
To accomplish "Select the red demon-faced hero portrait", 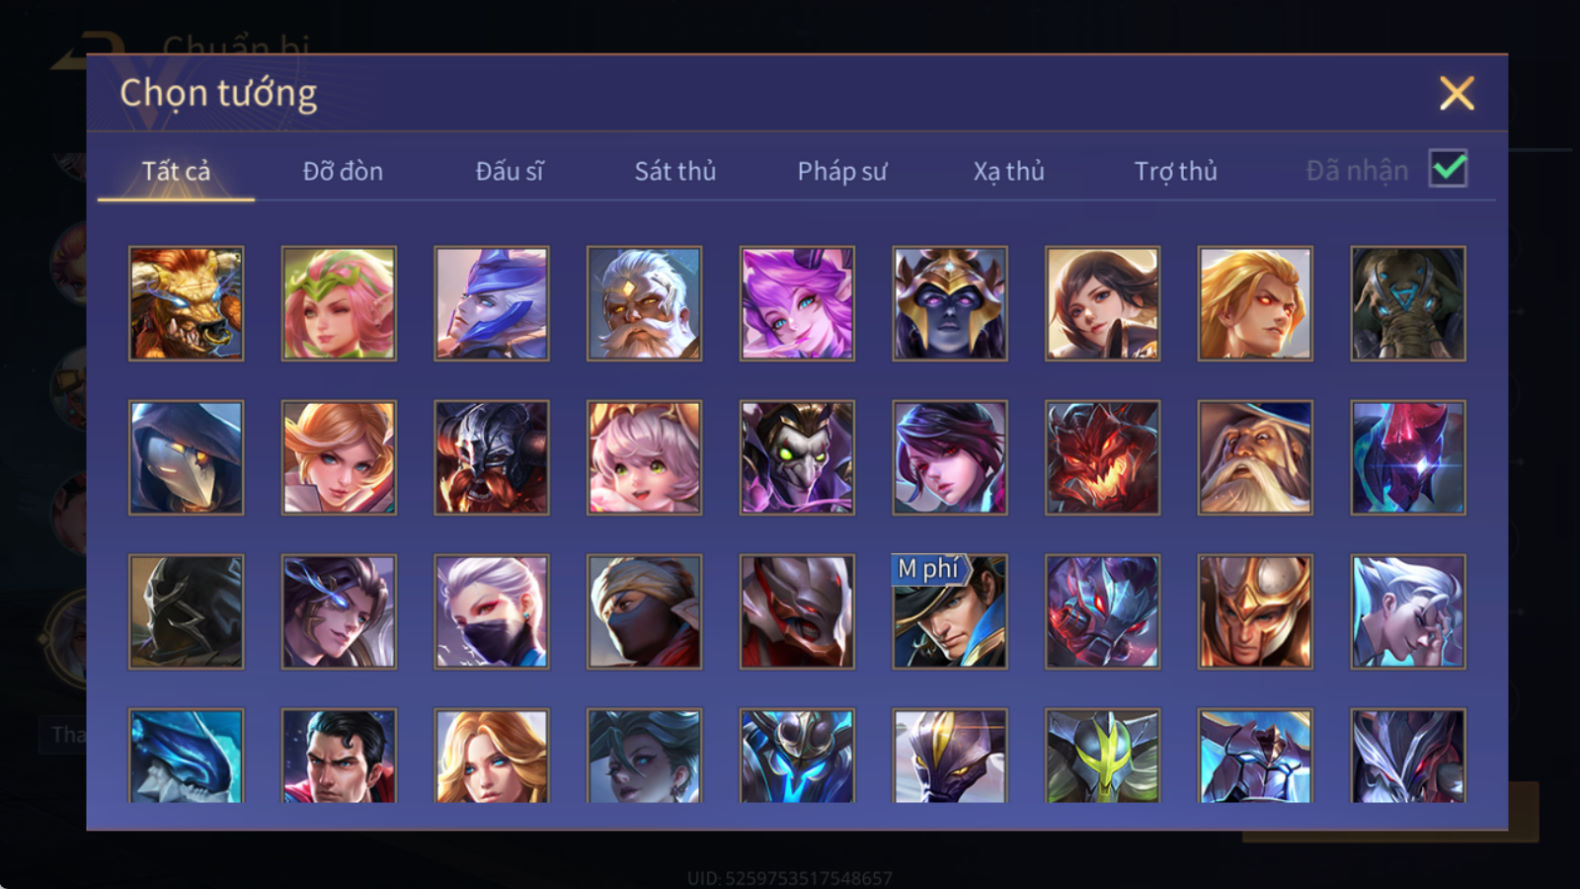I will [x=1103, y=457].
